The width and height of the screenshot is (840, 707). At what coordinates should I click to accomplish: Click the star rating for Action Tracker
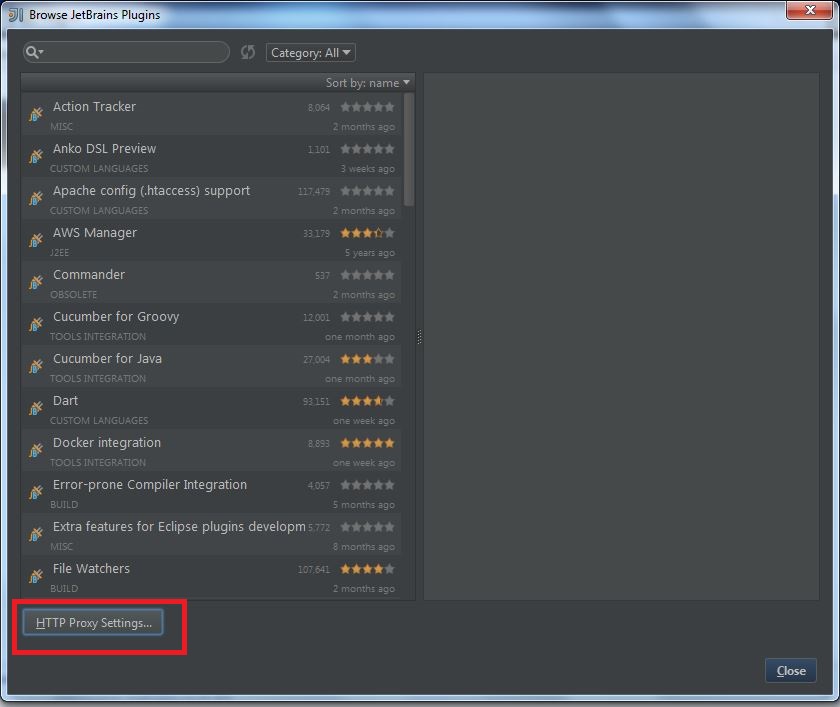click(x=368, y=107)
